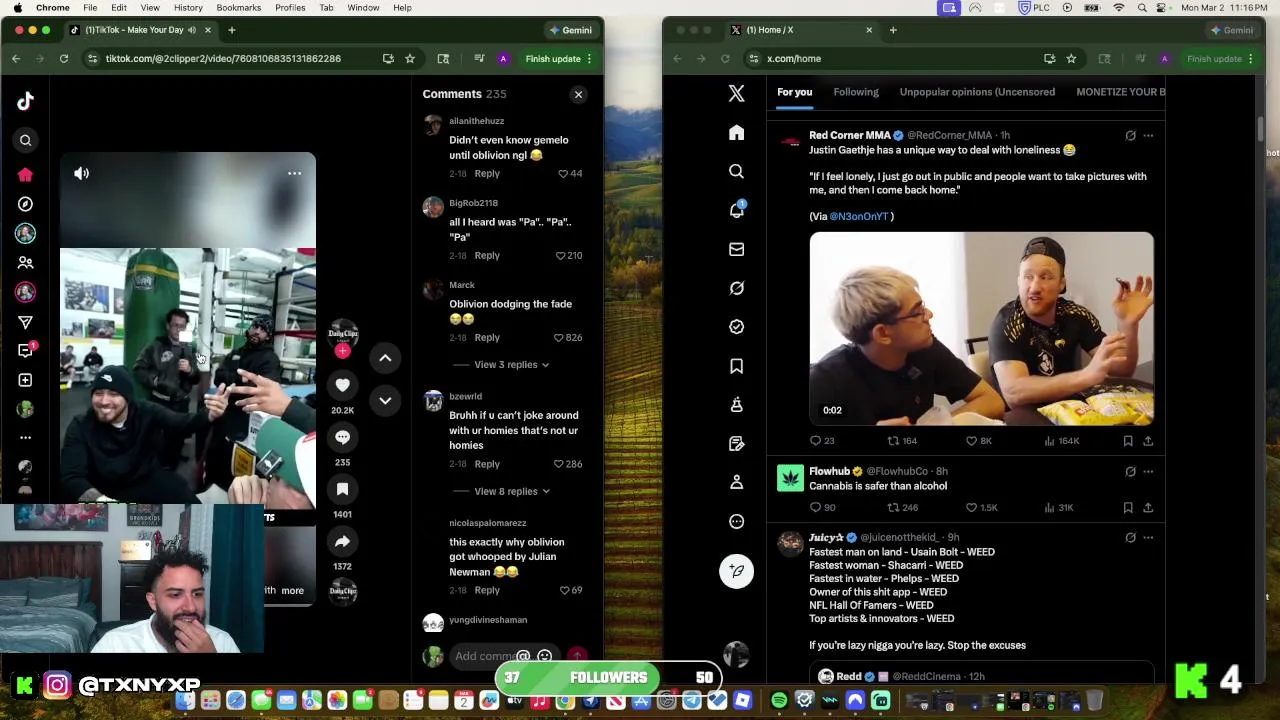Screen dimensions: 1280x720
Task: Close the TikTok comments panel
Action: tap(578, 94)
